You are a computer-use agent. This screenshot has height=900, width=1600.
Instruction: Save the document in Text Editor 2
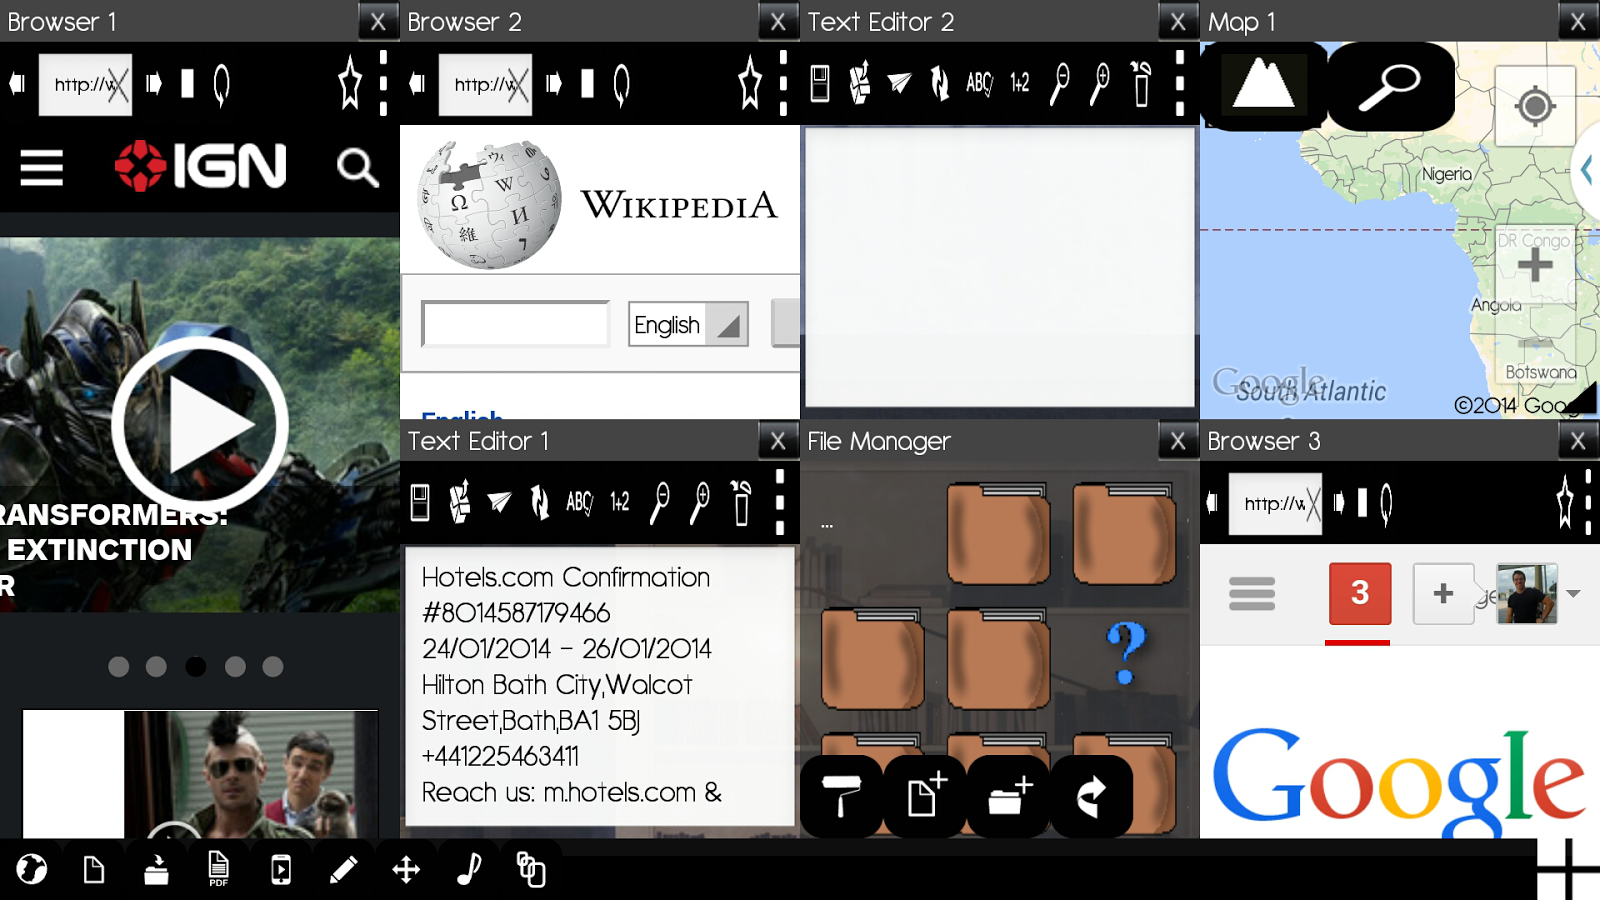[820, 83]
